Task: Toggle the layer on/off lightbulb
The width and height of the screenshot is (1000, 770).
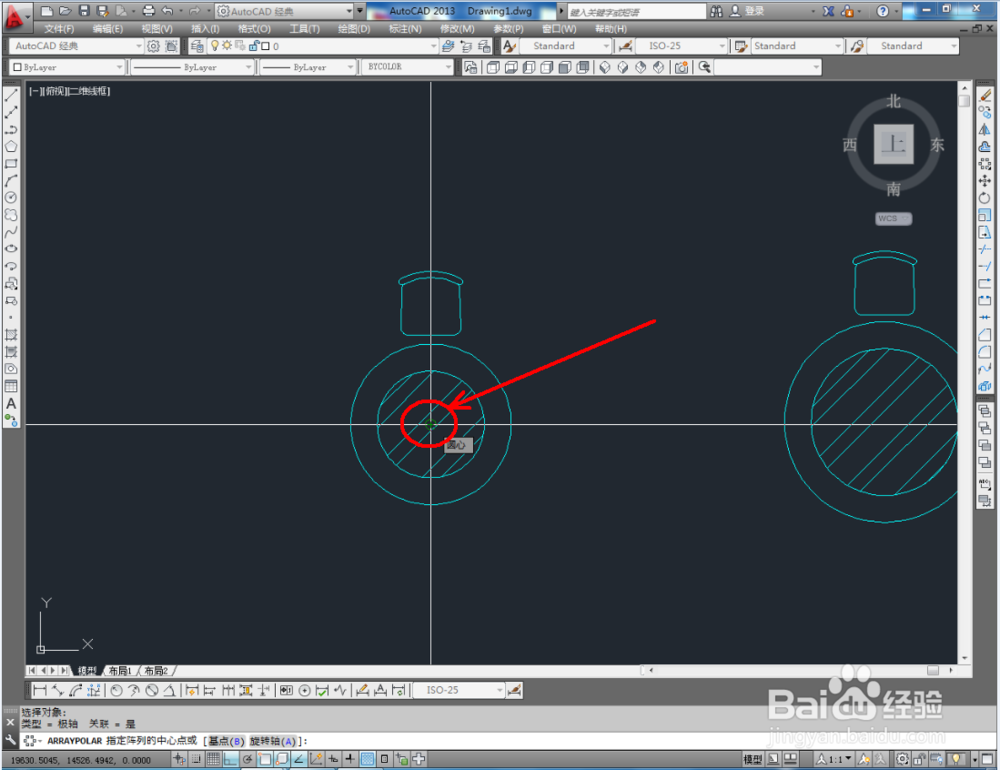Action: 215,45
